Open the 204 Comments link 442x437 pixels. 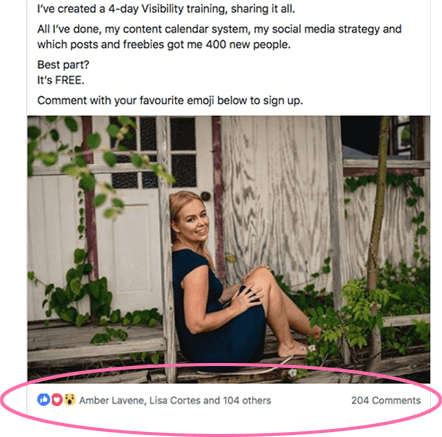point(386,400)
